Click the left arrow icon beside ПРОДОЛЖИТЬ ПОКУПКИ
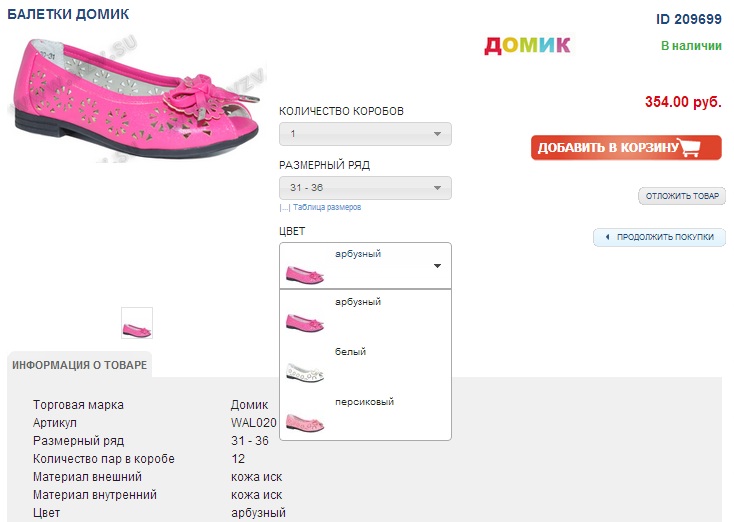734x522 pixels. tap(607, 237)
